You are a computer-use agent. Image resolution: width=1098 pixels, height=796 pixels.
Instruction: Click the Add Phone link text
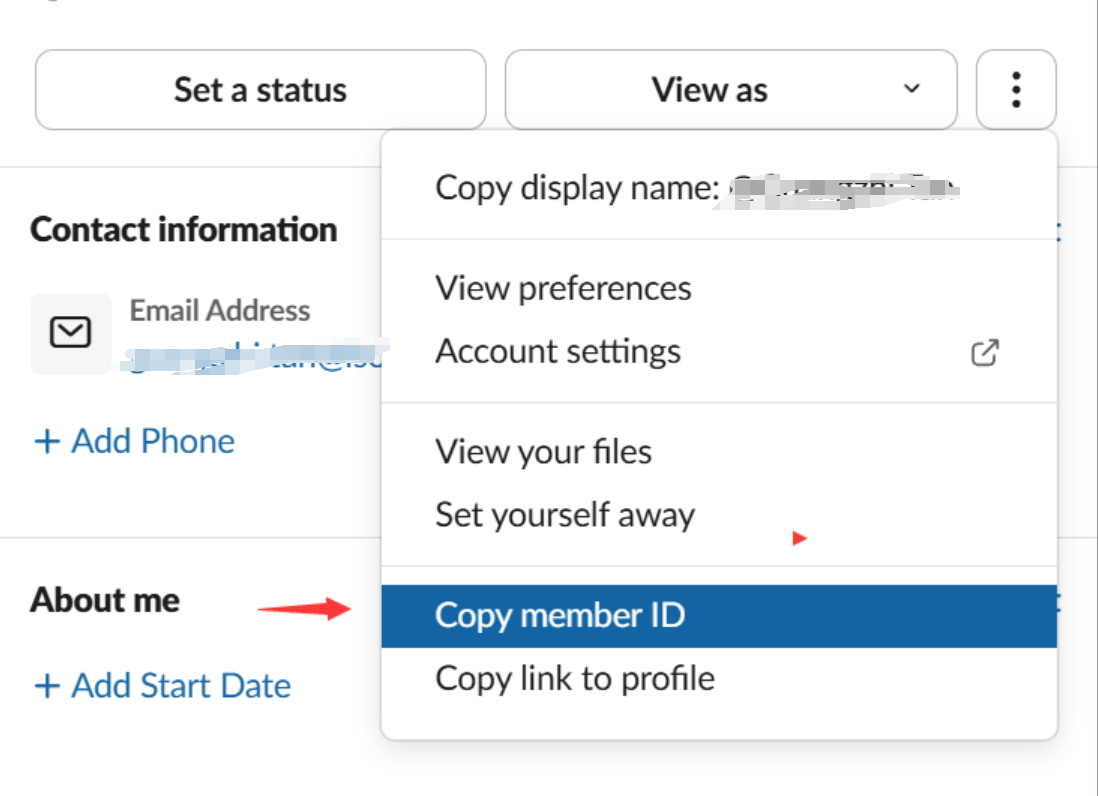click(x=153, y=441)
